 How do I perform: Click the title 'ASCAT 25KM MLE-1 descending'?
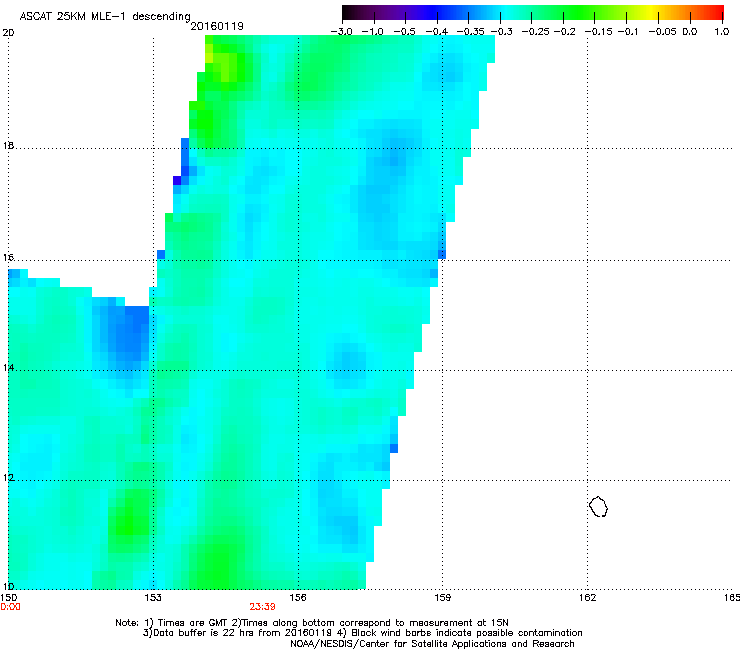[x=105, y=17]
